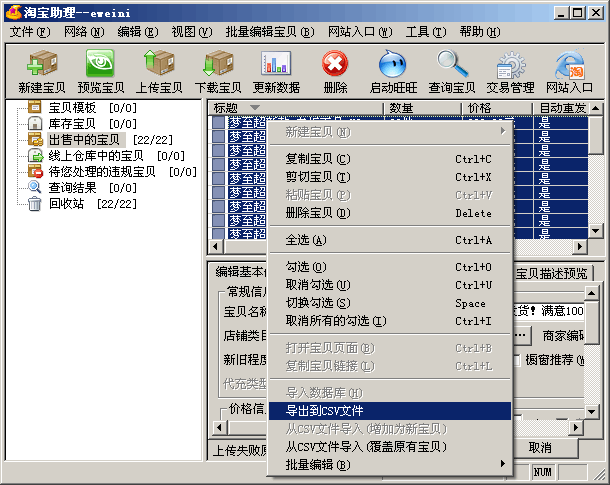This screenshot has width=610, height=485.
Task: Choose 复制宝贝(C) in context menu
Action: [x=390, y=159]
